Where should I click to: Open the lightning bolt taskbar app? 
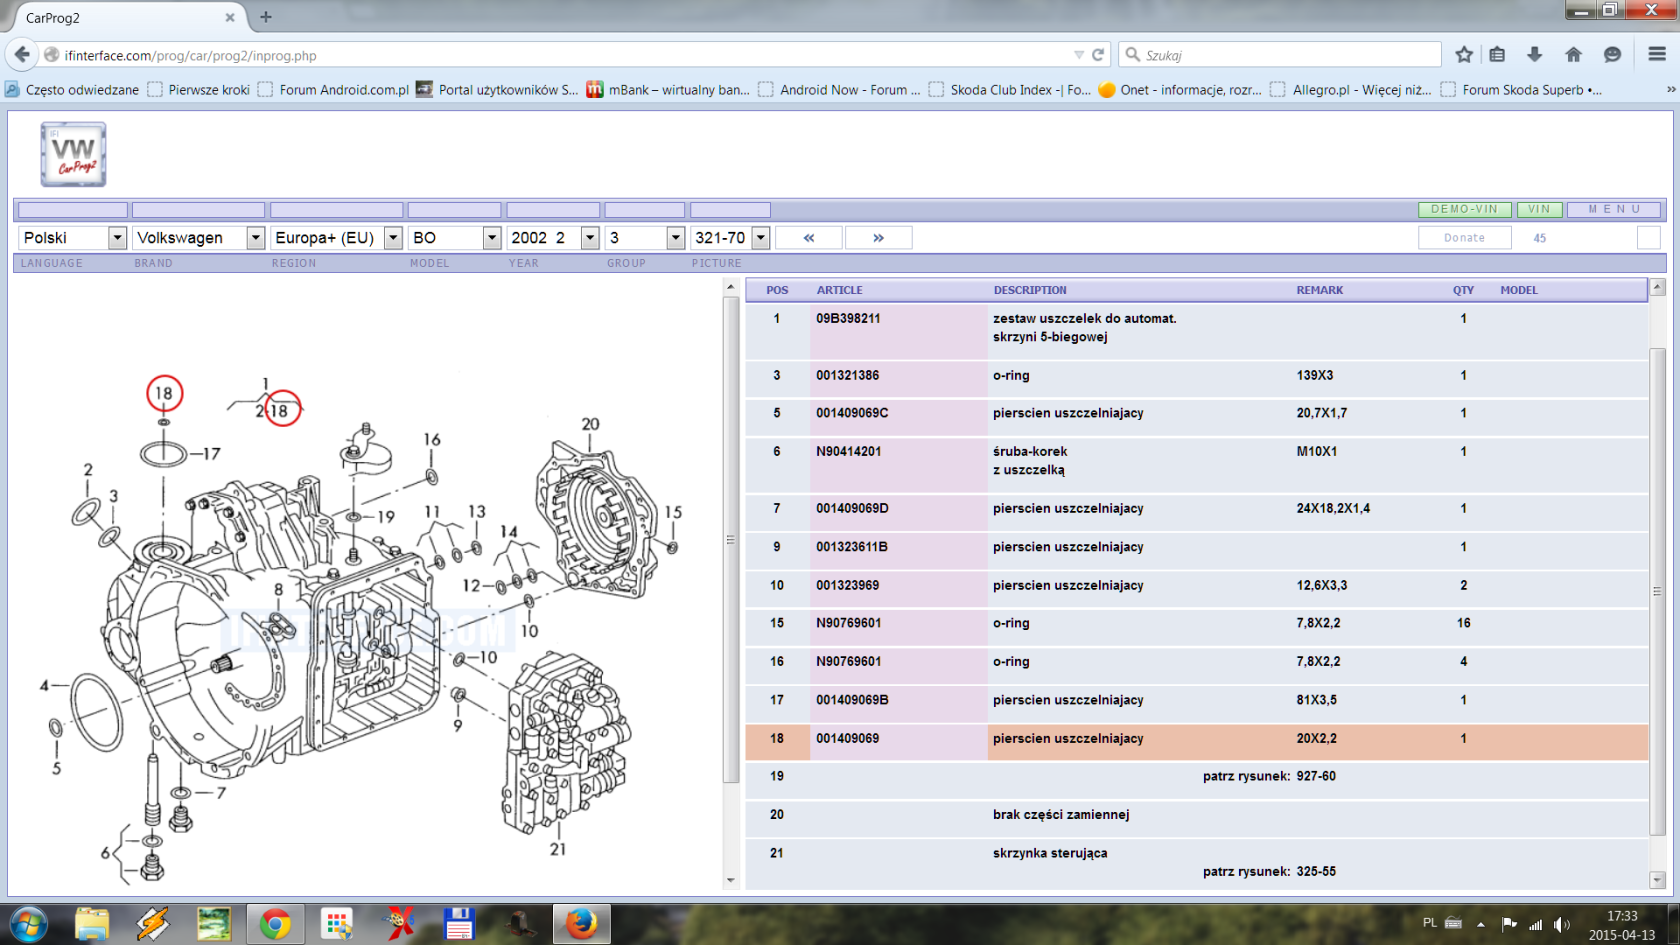[x=153, y=924]
